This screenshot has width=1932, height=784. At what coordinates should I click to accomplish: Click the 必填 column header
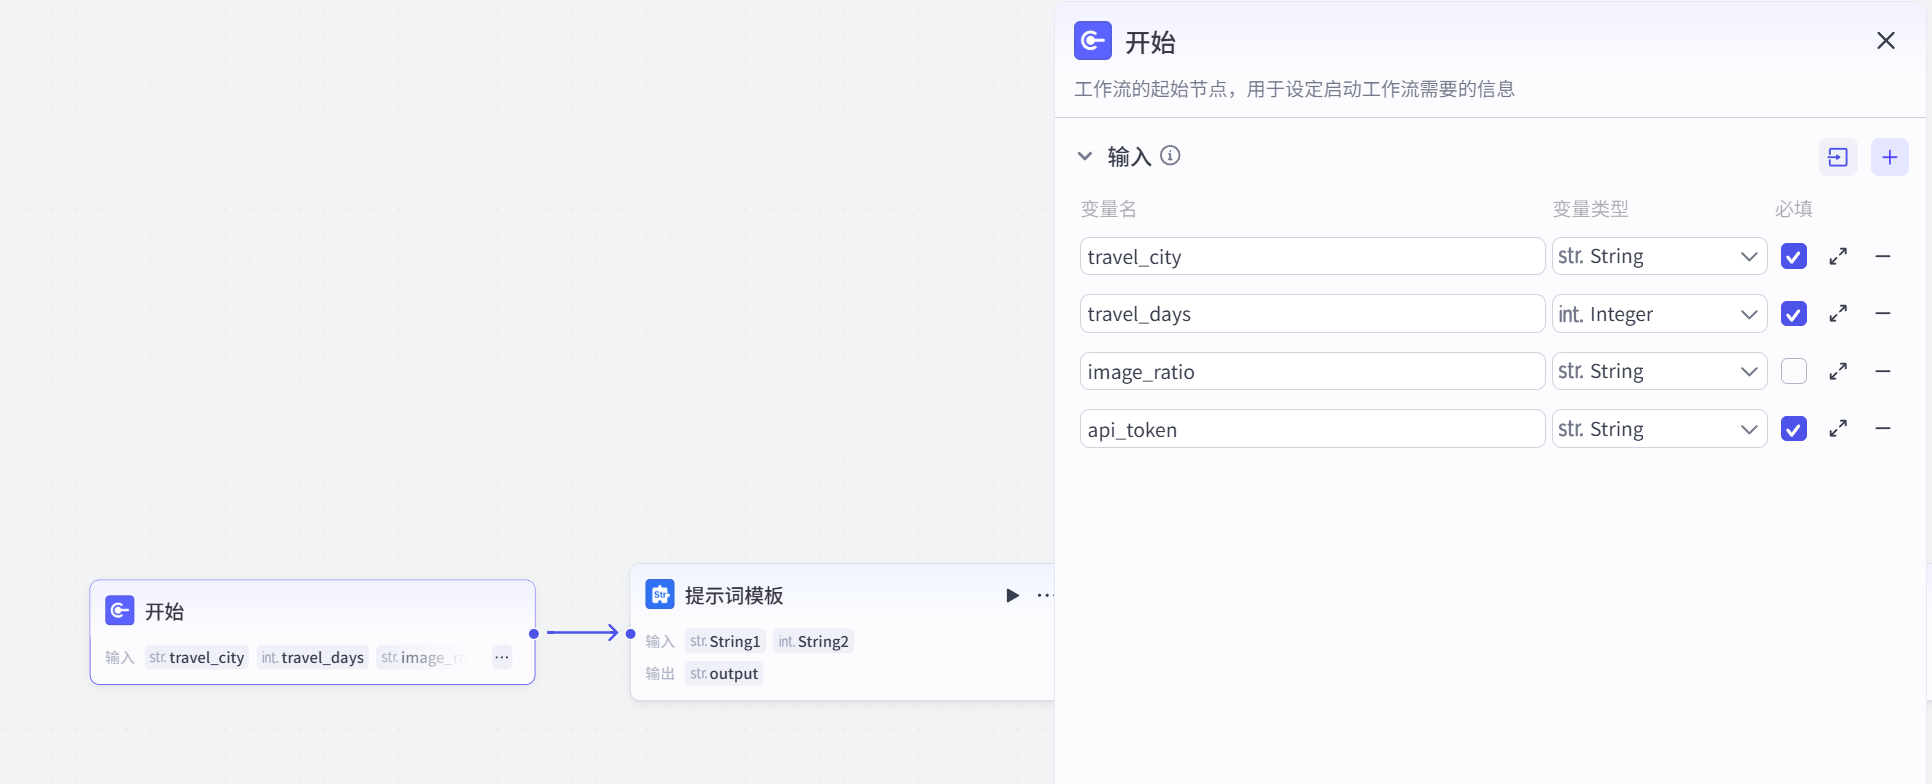1794,209
